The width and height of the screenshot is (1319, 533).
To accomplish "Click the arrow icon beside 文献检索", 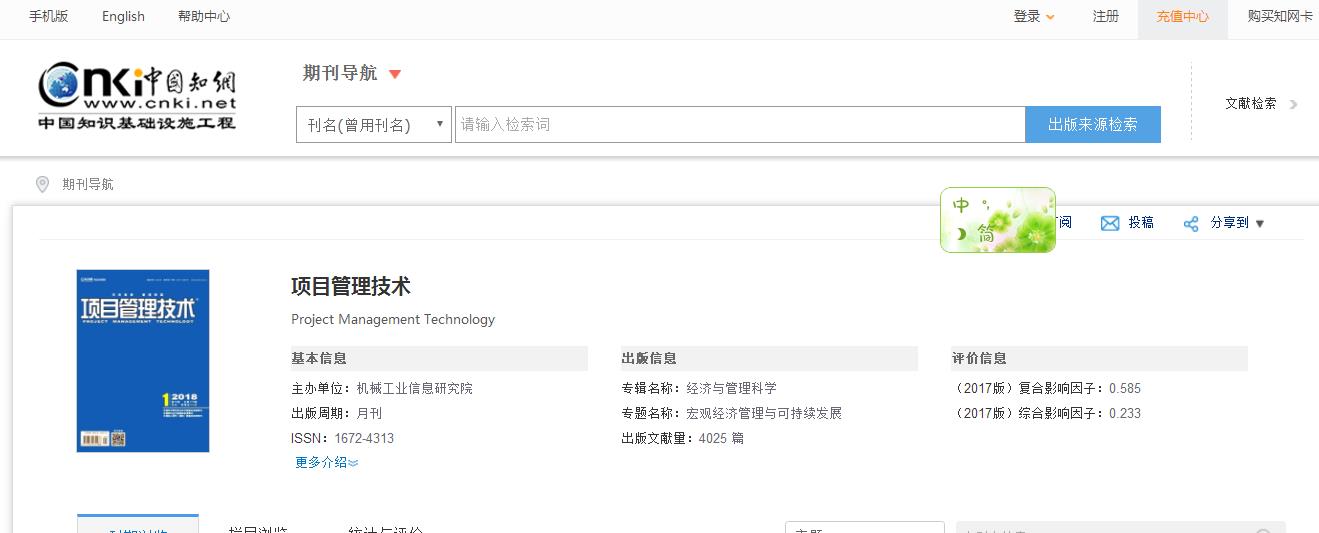I will pos(1293,104).
